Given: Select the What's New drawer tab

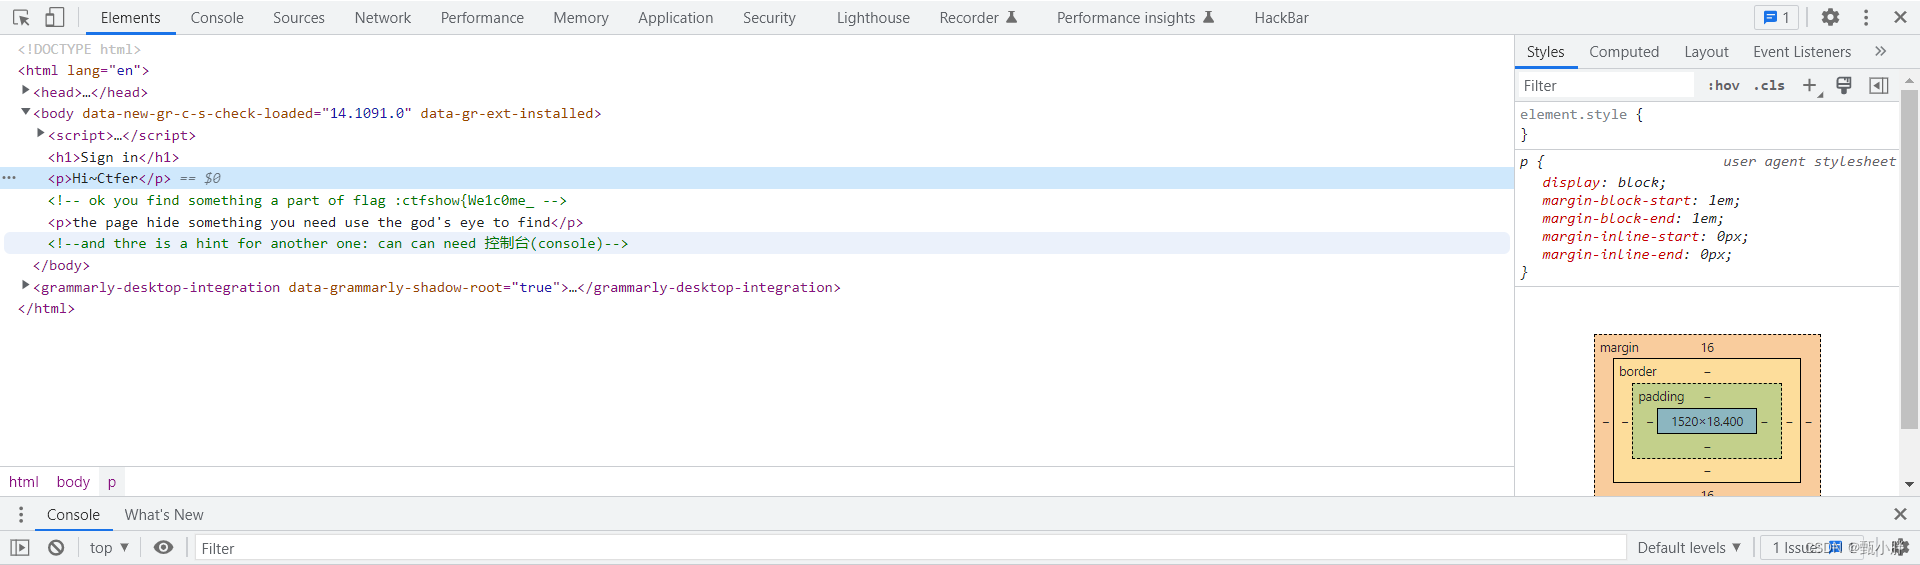Looking at the screenshot, I should pyautogui.click(x=164, y=515).
